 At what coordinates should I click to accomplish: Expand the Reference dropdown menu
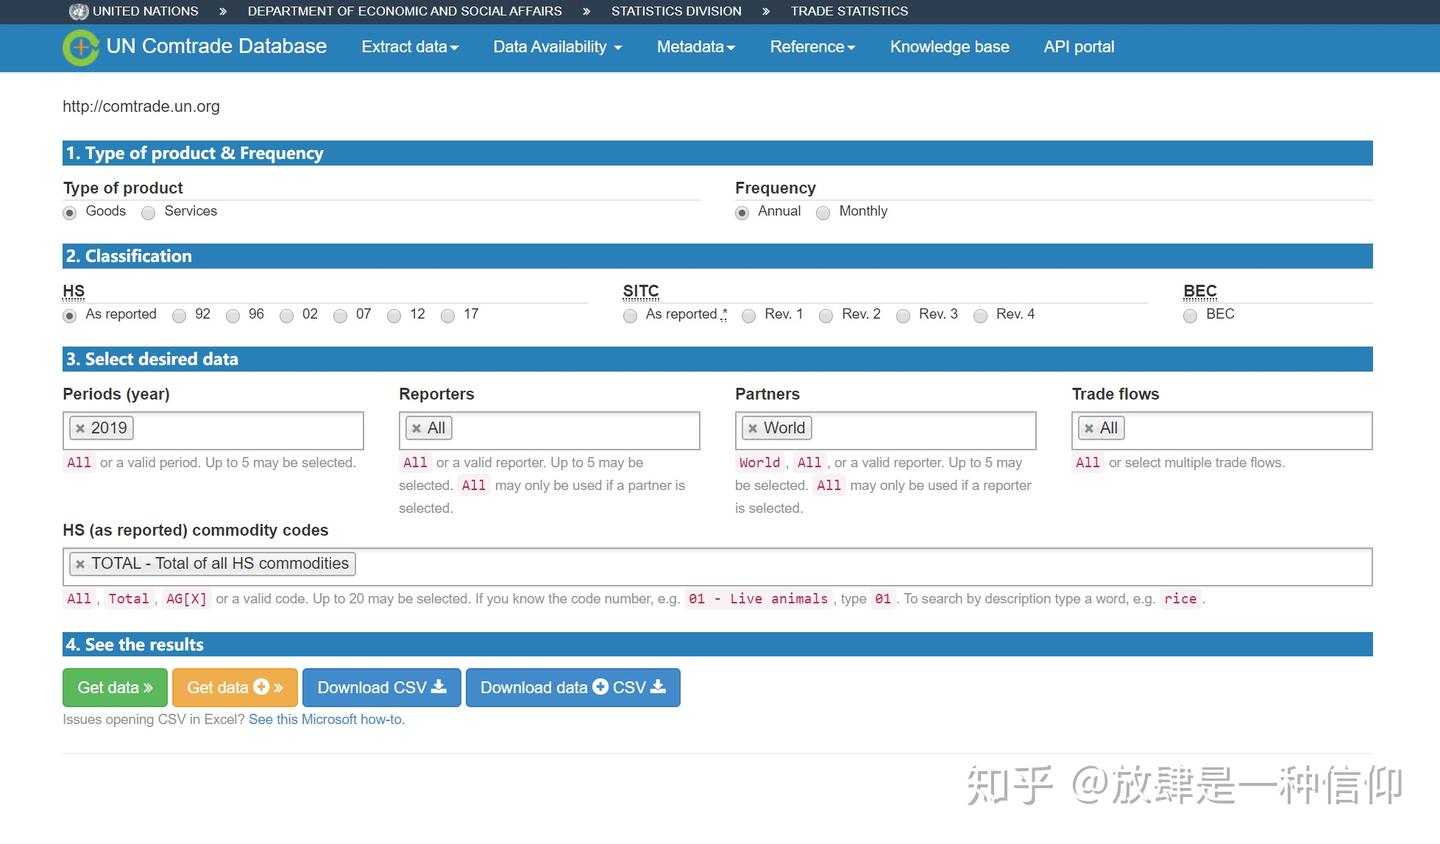pyautogui.click(x=813, y=47)
